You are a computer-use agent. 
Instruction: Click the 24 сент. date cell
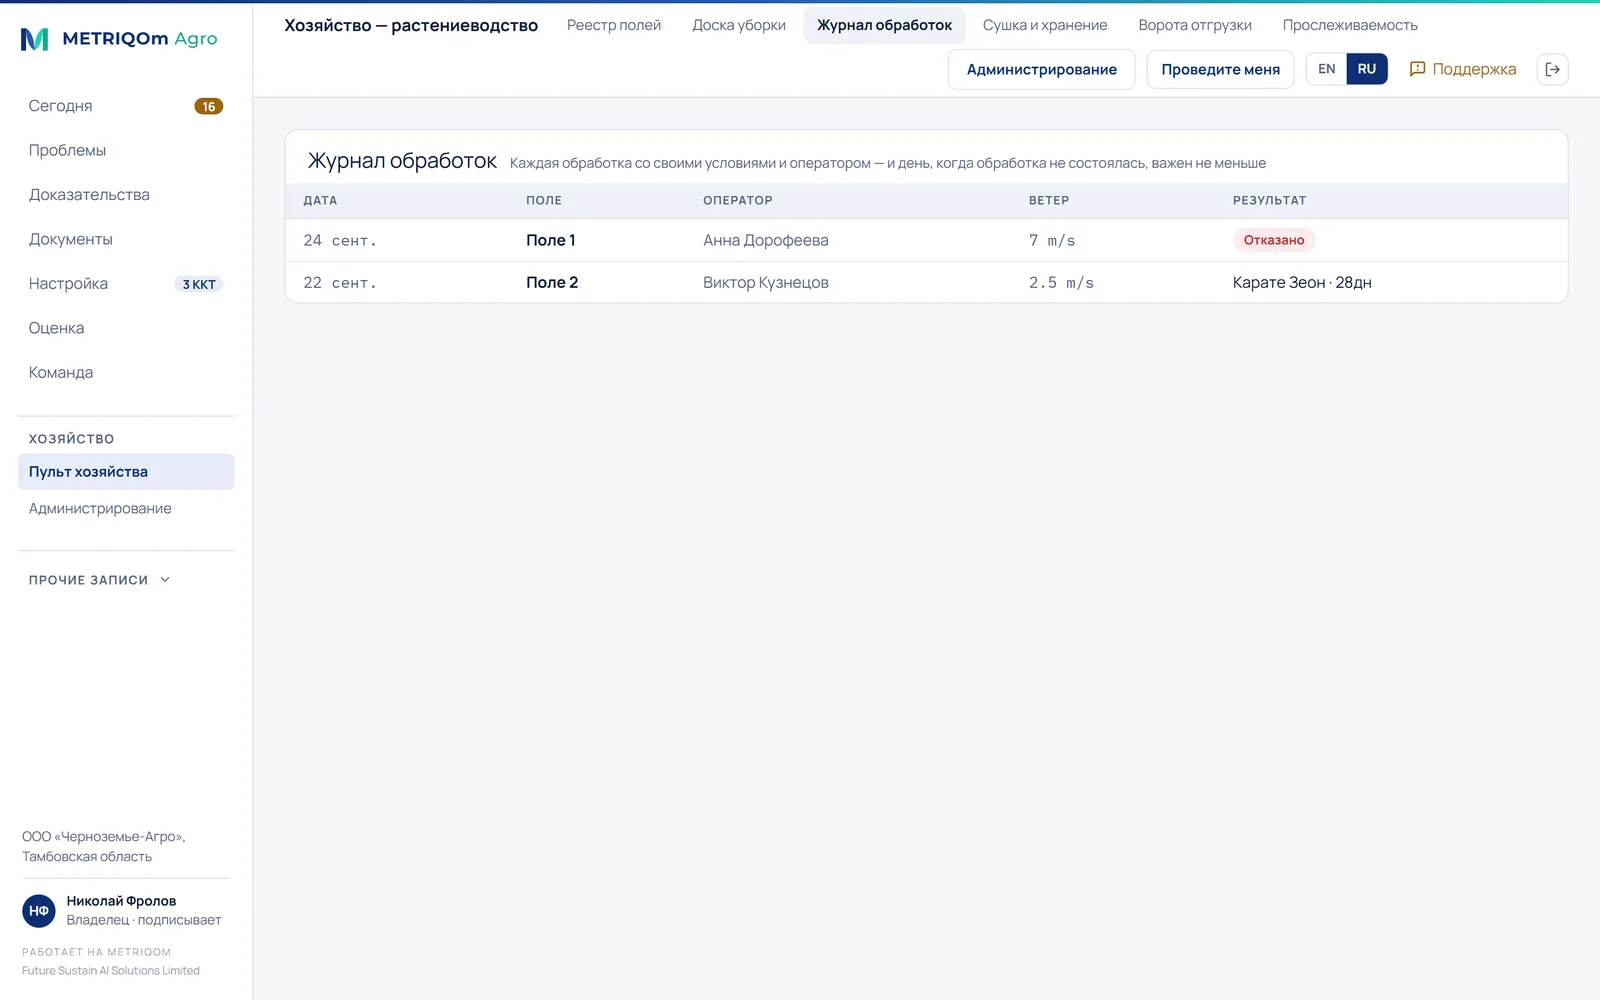[340, 240]
